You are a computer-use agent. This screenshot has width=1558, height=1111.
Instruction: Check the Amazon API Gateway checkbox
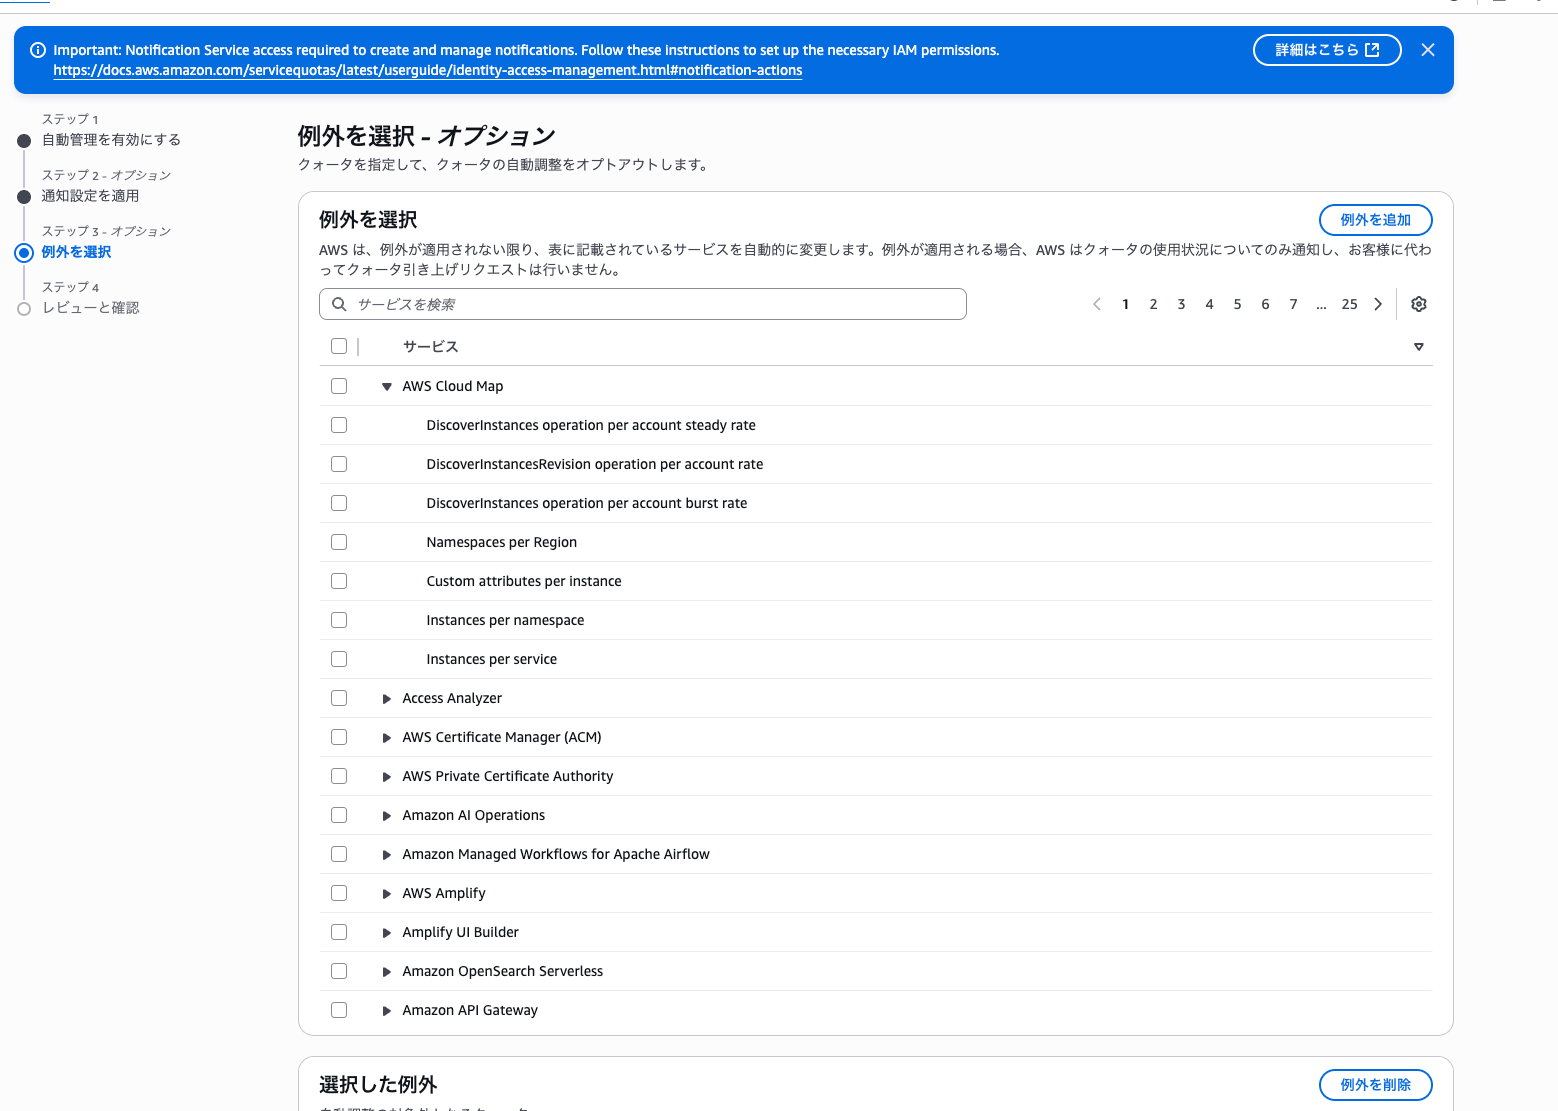[339, 1010]
